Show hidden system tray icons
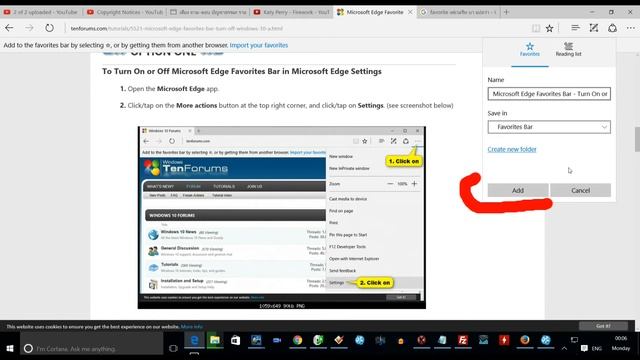This screenshot has width=640, height=360. tap(564, 348)
